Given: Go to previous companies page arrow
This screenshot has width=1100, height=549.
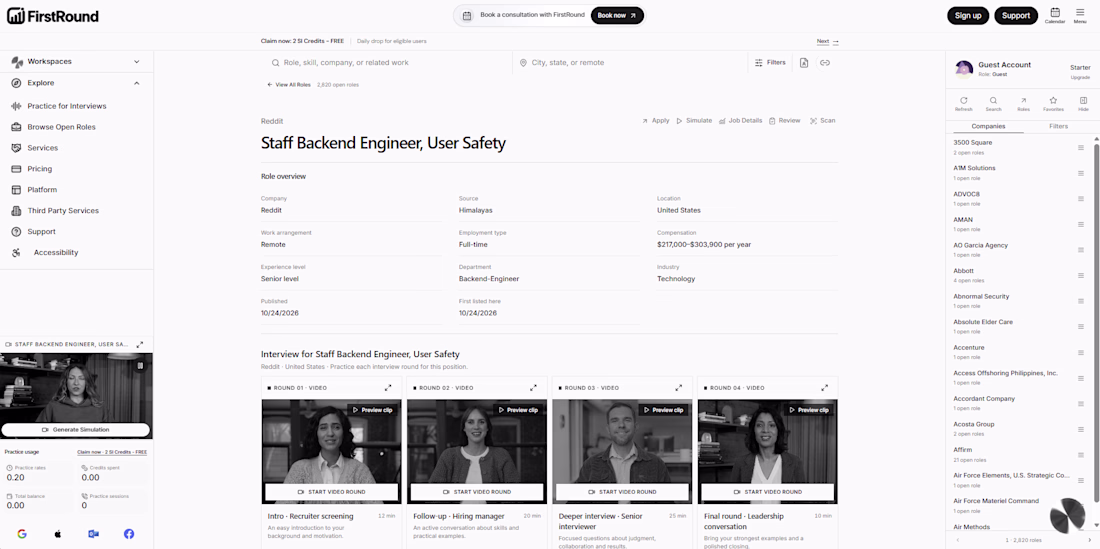Looking at the screenshot, I should click(957, 540).
